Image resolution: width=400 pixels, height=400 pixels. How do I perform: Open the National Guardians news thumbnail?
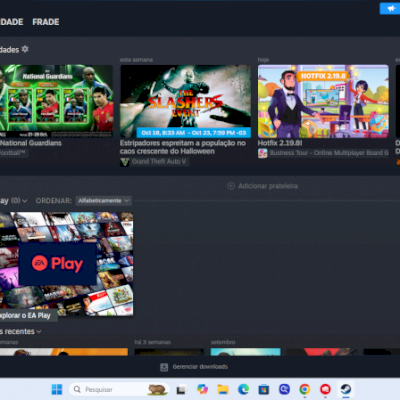(x=56, y=101)
